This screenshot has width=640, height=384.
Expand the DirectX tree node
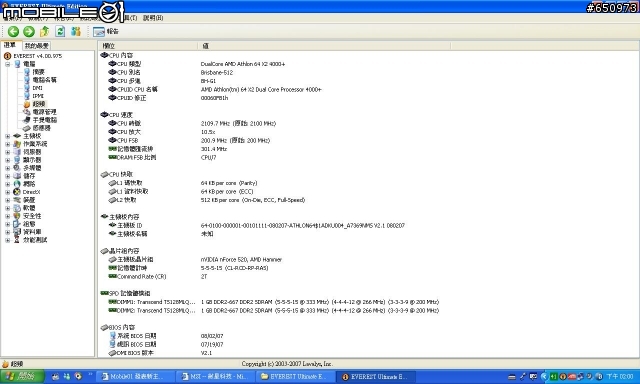7,192
